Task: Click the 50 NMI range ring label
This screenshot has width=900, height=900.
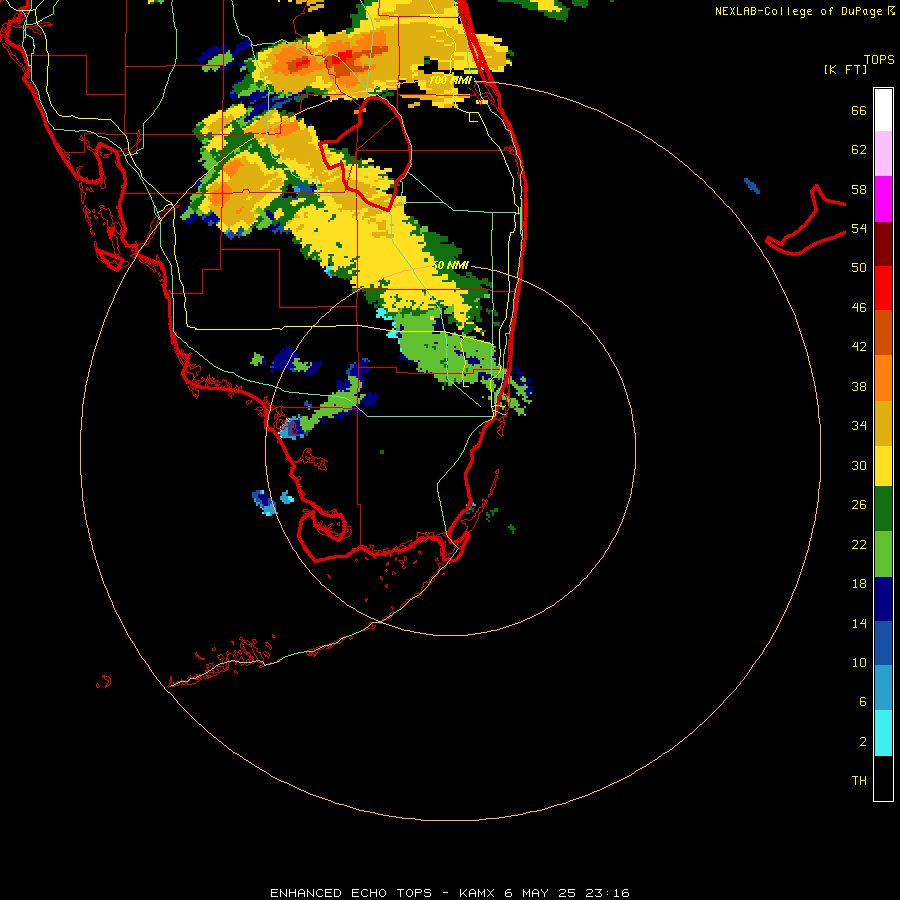Action: [450, 265]
